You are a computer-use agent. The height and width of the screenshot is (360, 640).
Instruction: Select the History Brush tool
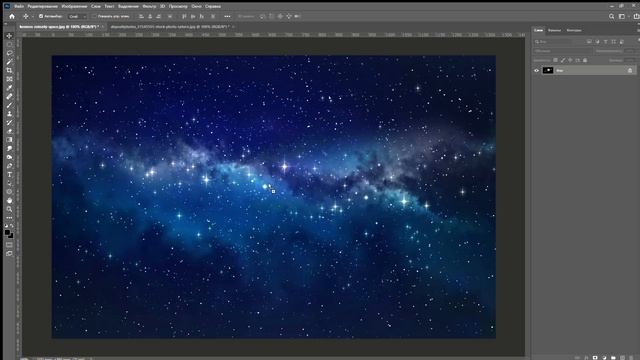tap(9, 122)
